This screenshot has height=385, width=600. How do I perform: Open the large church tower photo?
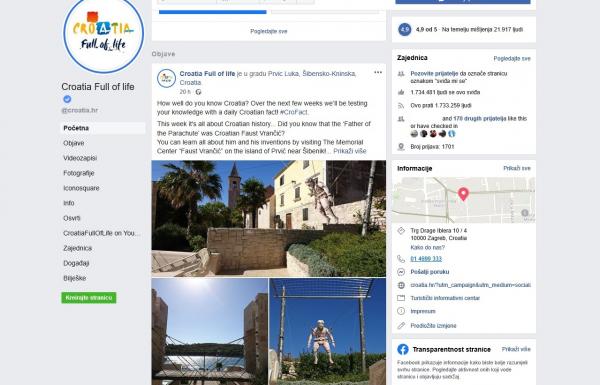coord(269,218)
